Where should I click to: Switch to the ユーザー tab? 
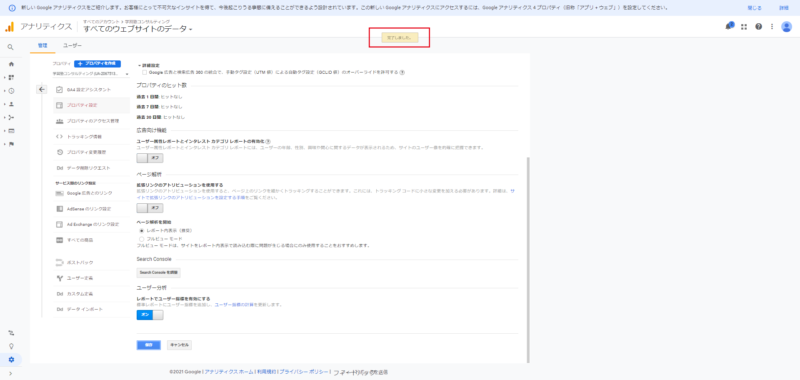point(72,45)
